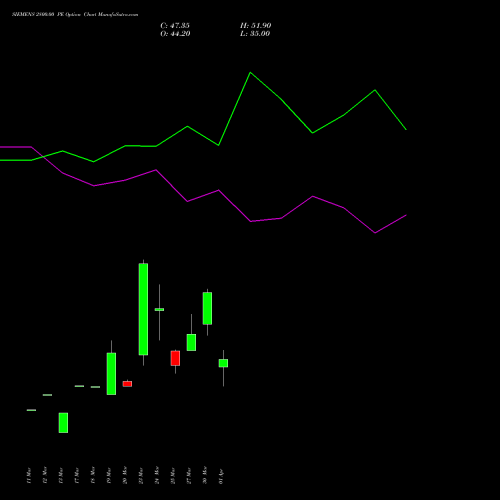
Task: Click the 23 Mar date label
Action: point(141,475)
